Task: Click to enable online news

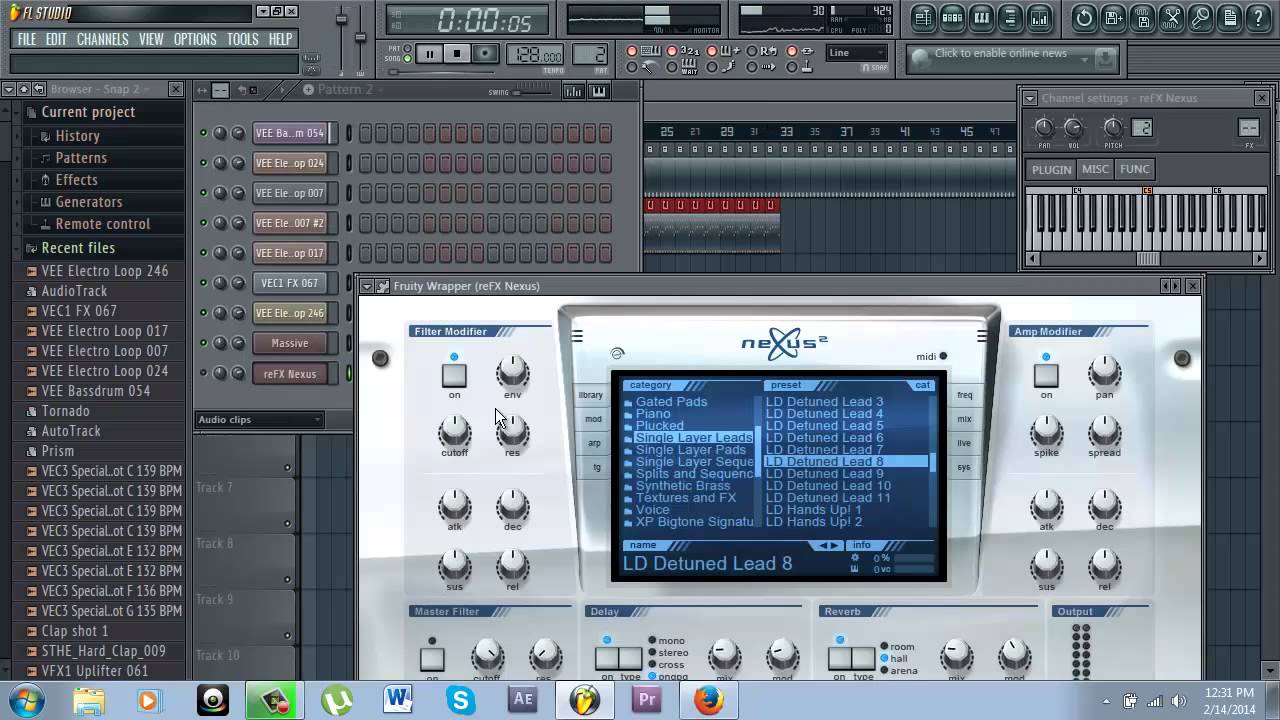Action: 1000,54
